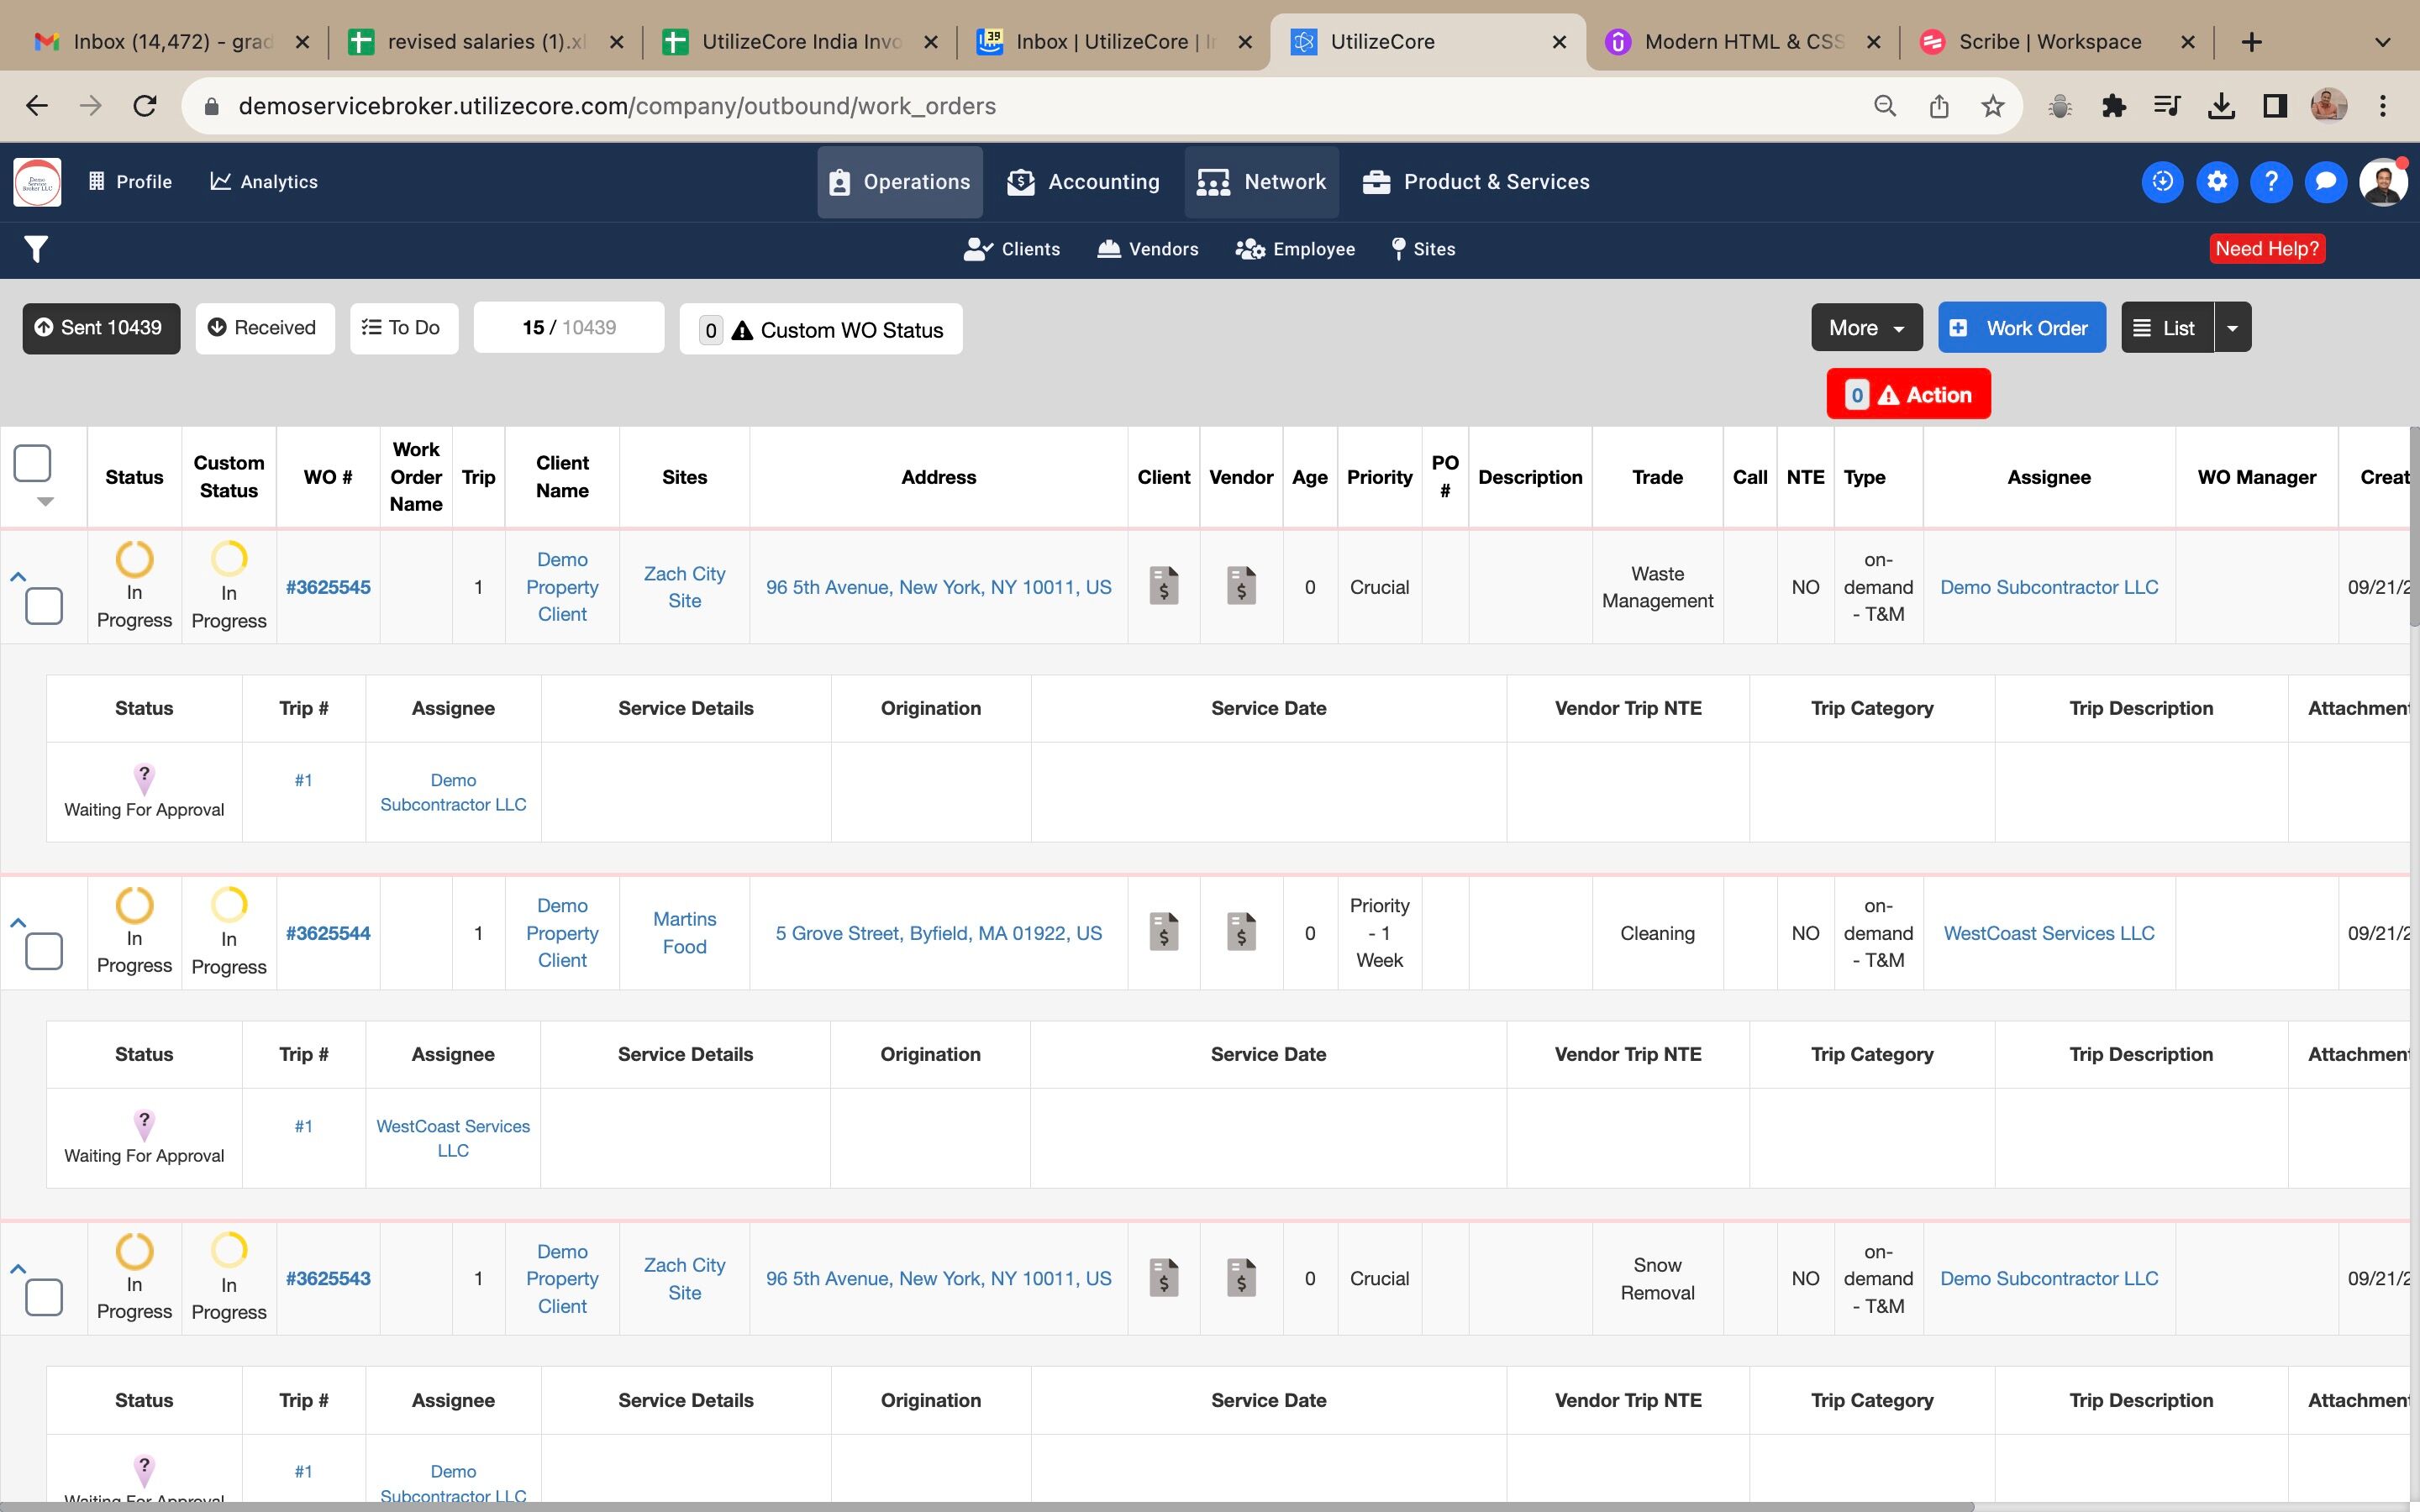Image resolution: width=2420 pixels, height=1512 pixels.
Task: Expand the List view dropdown arrow
Action: (x=2233, y=328)
